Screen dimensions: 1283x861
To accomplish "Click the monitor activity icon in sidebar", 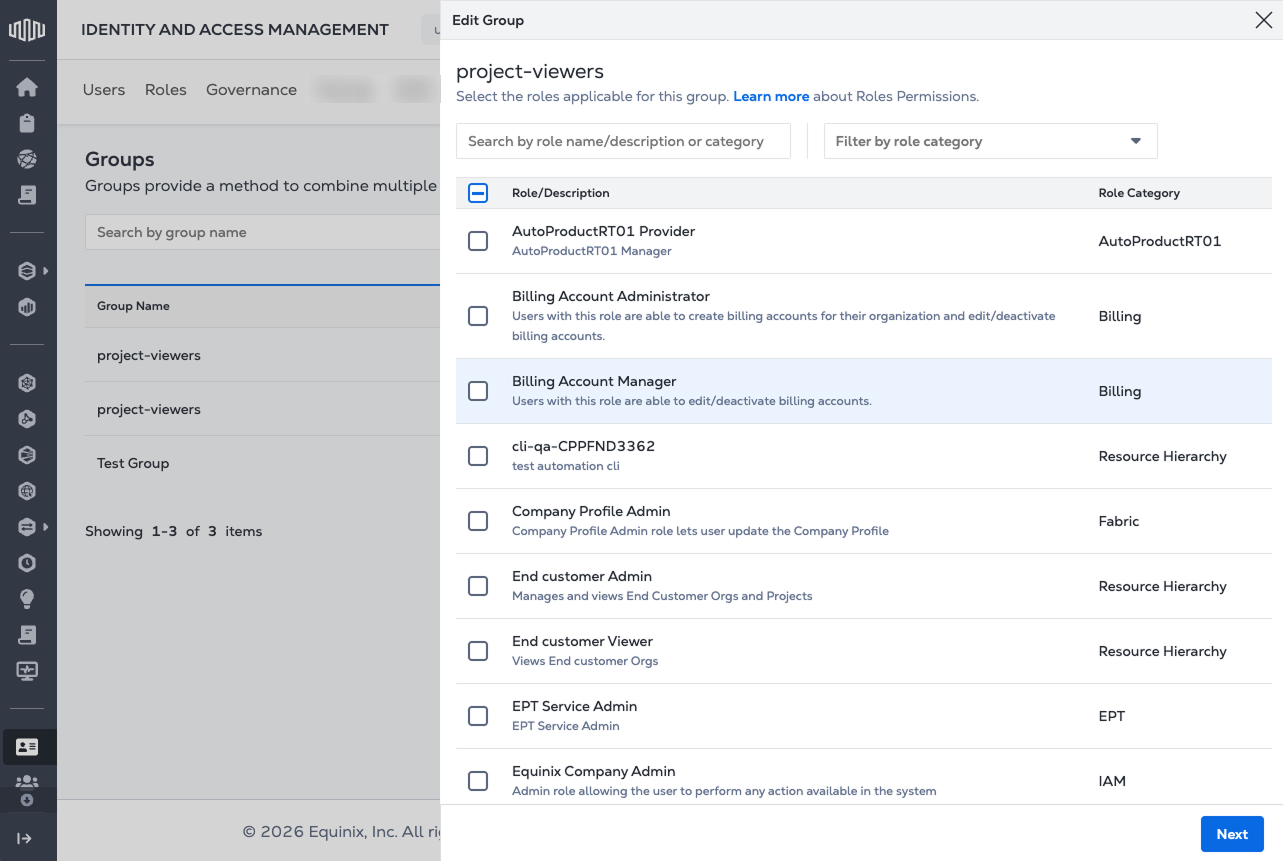I will coord(27,671).
